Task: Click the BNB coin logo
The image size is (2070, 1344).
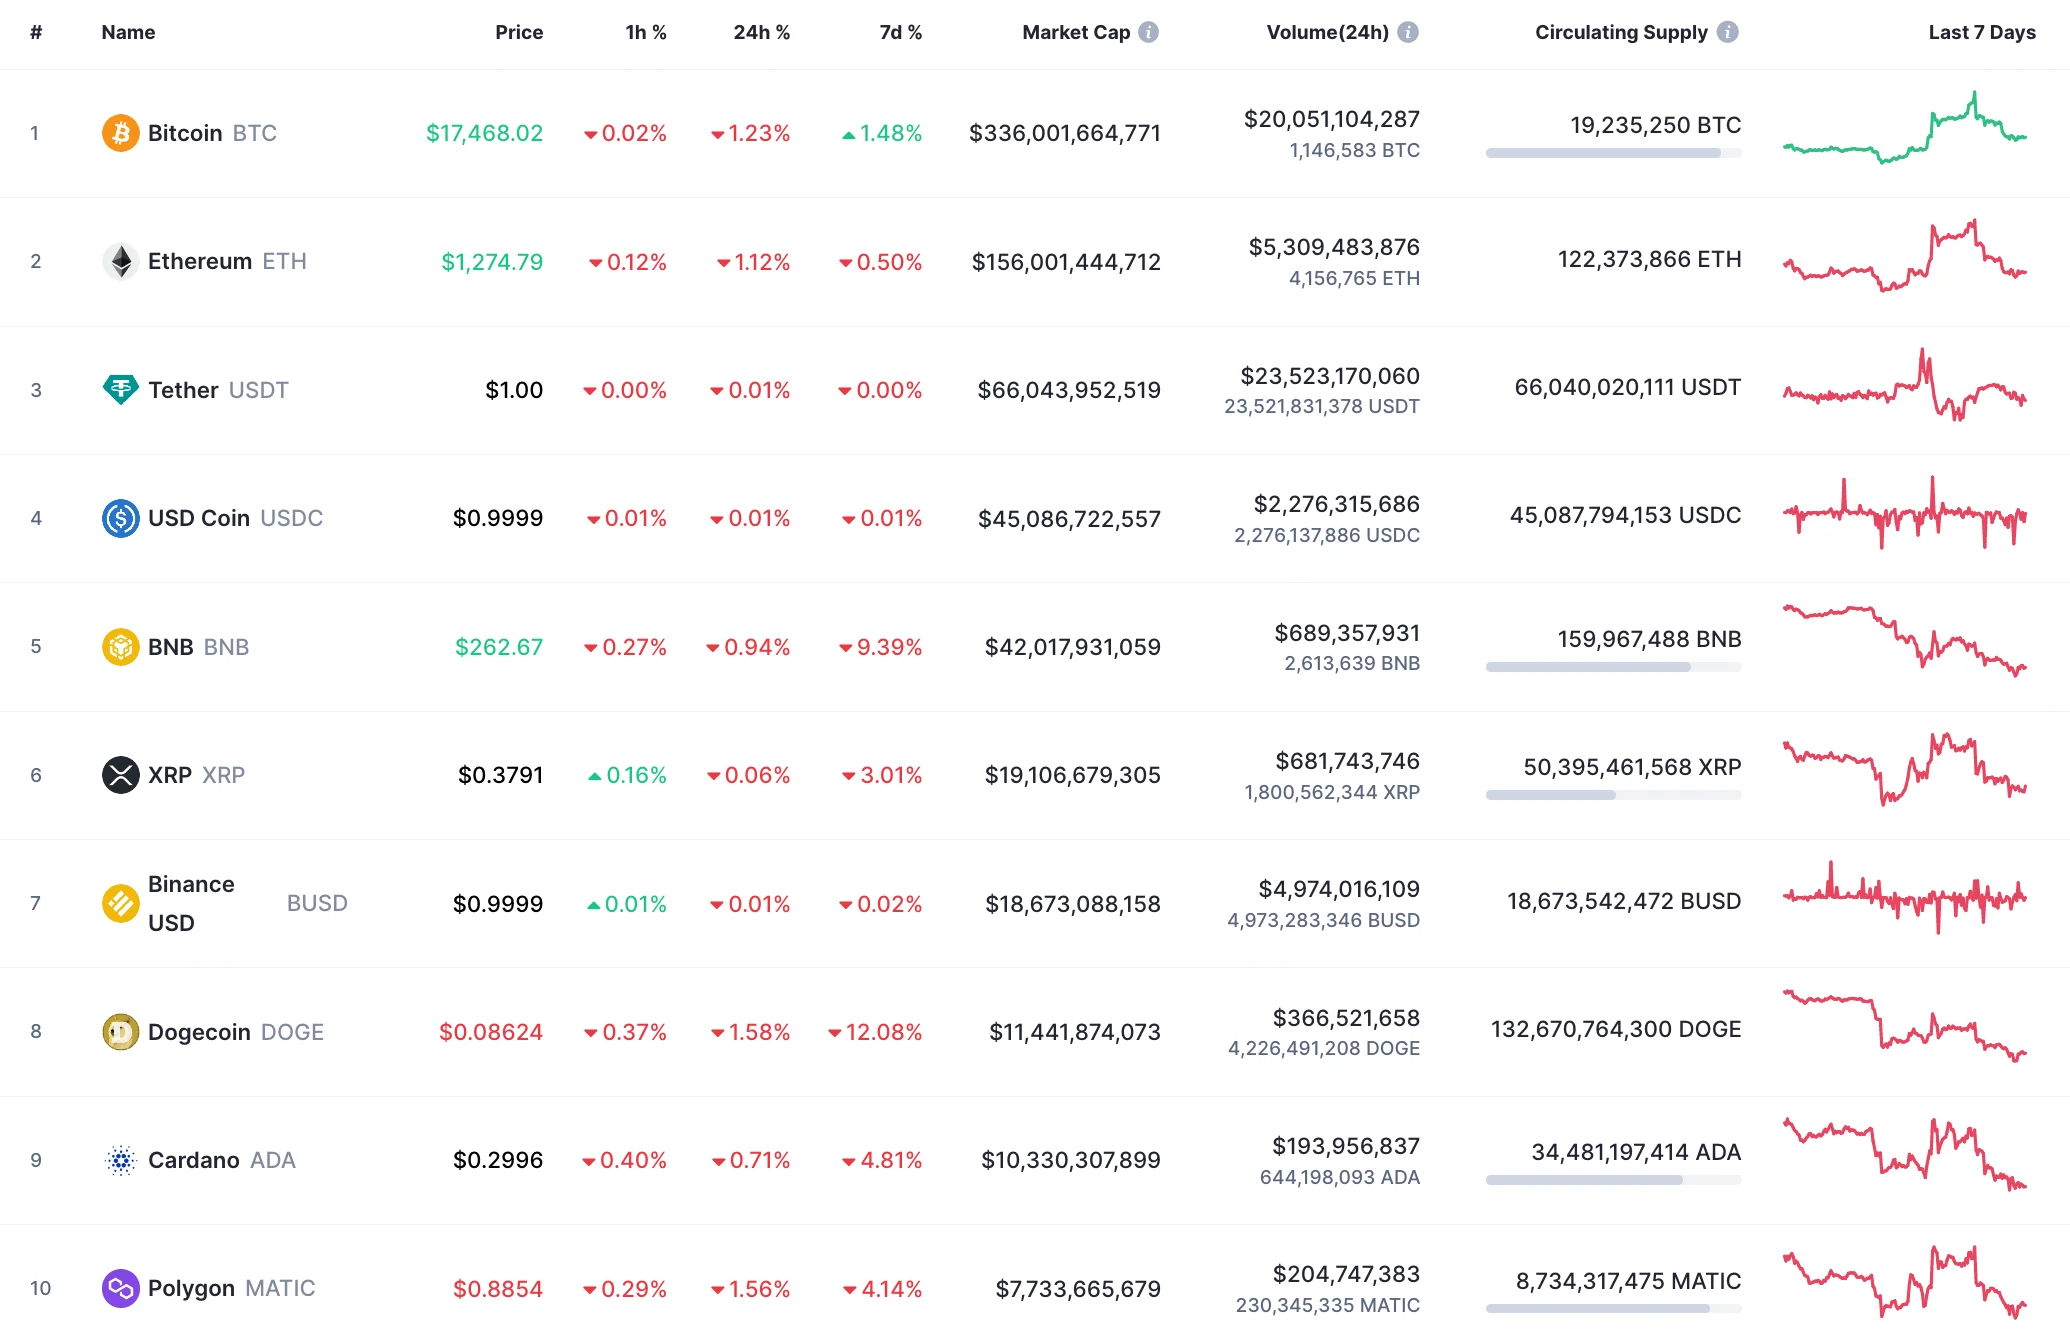Action: click(120, 647)
